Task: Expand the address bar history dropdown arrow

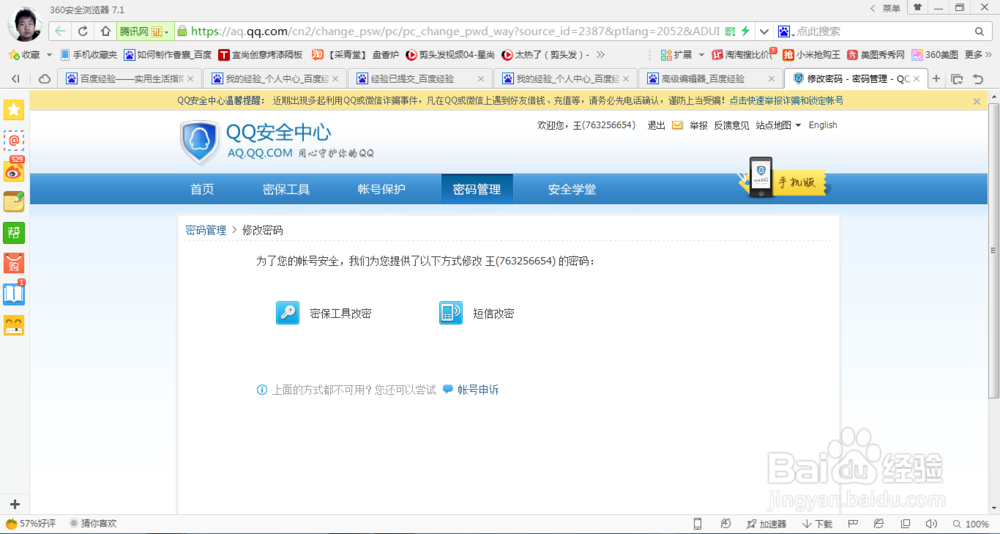Action: tap(764, 31)
